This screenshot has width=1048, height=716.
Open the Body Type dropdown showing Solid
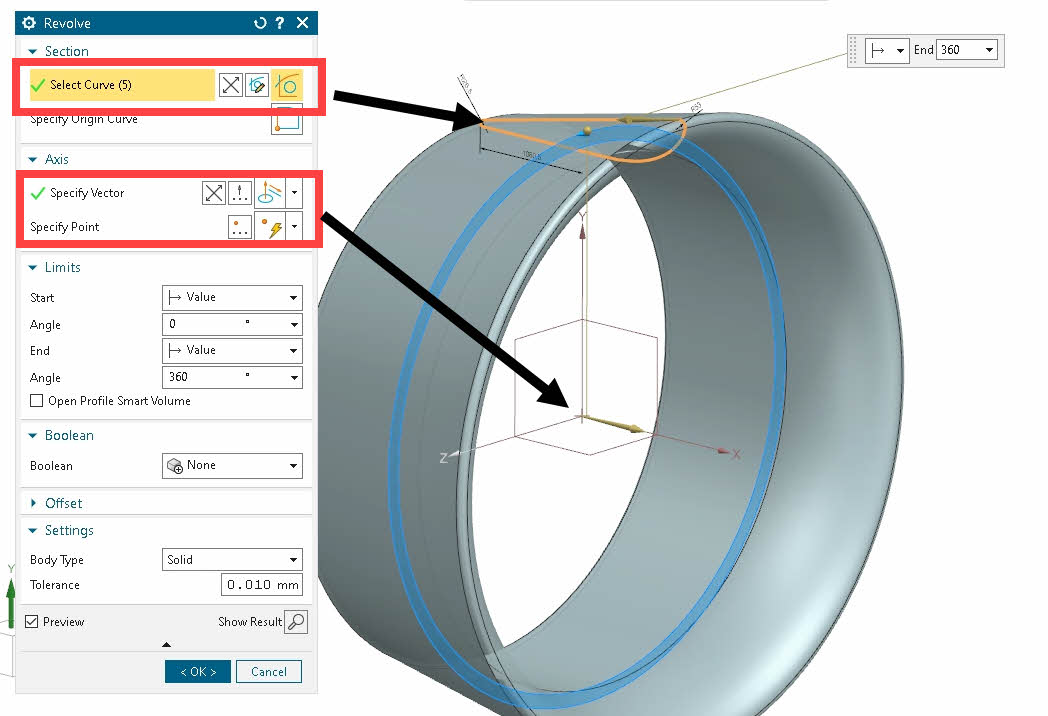[x=231, y=559]
